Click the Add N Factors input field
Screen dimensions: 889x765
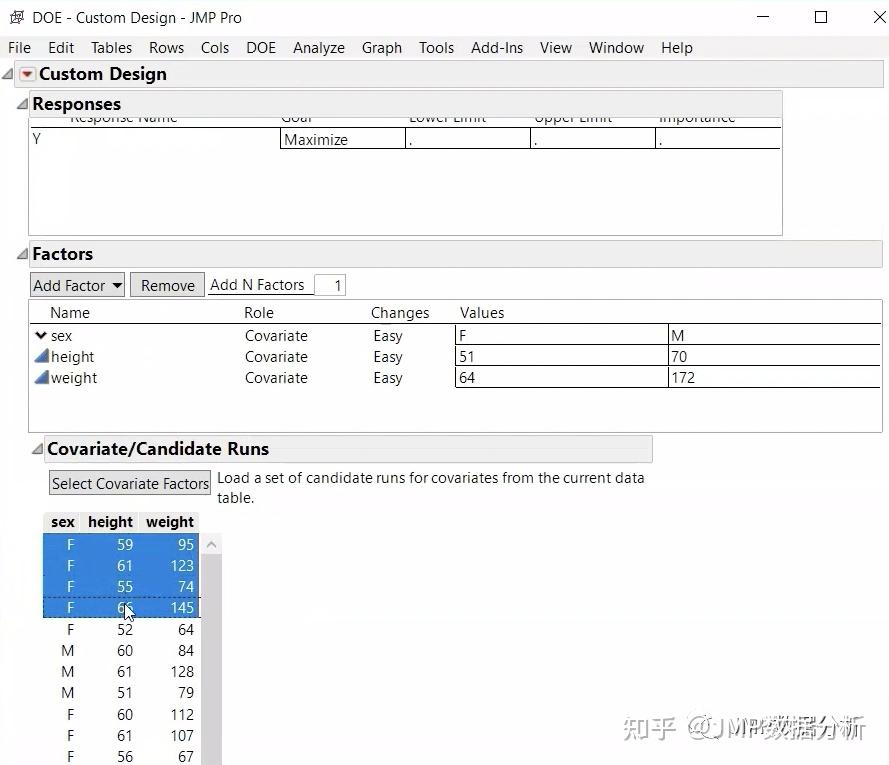pos(330,285)
